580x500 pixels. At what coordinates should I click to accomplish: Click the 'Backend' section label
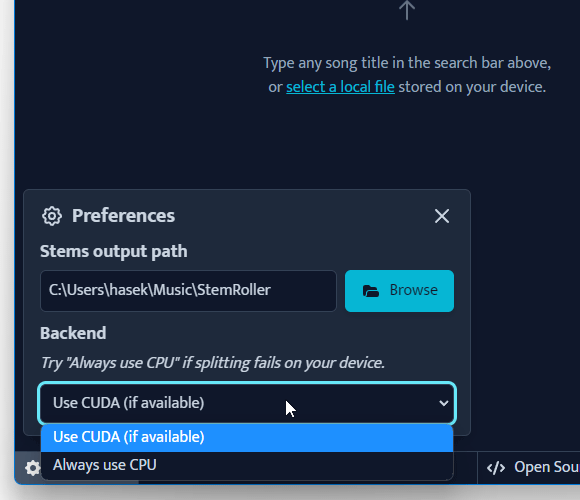pos(73,333)
